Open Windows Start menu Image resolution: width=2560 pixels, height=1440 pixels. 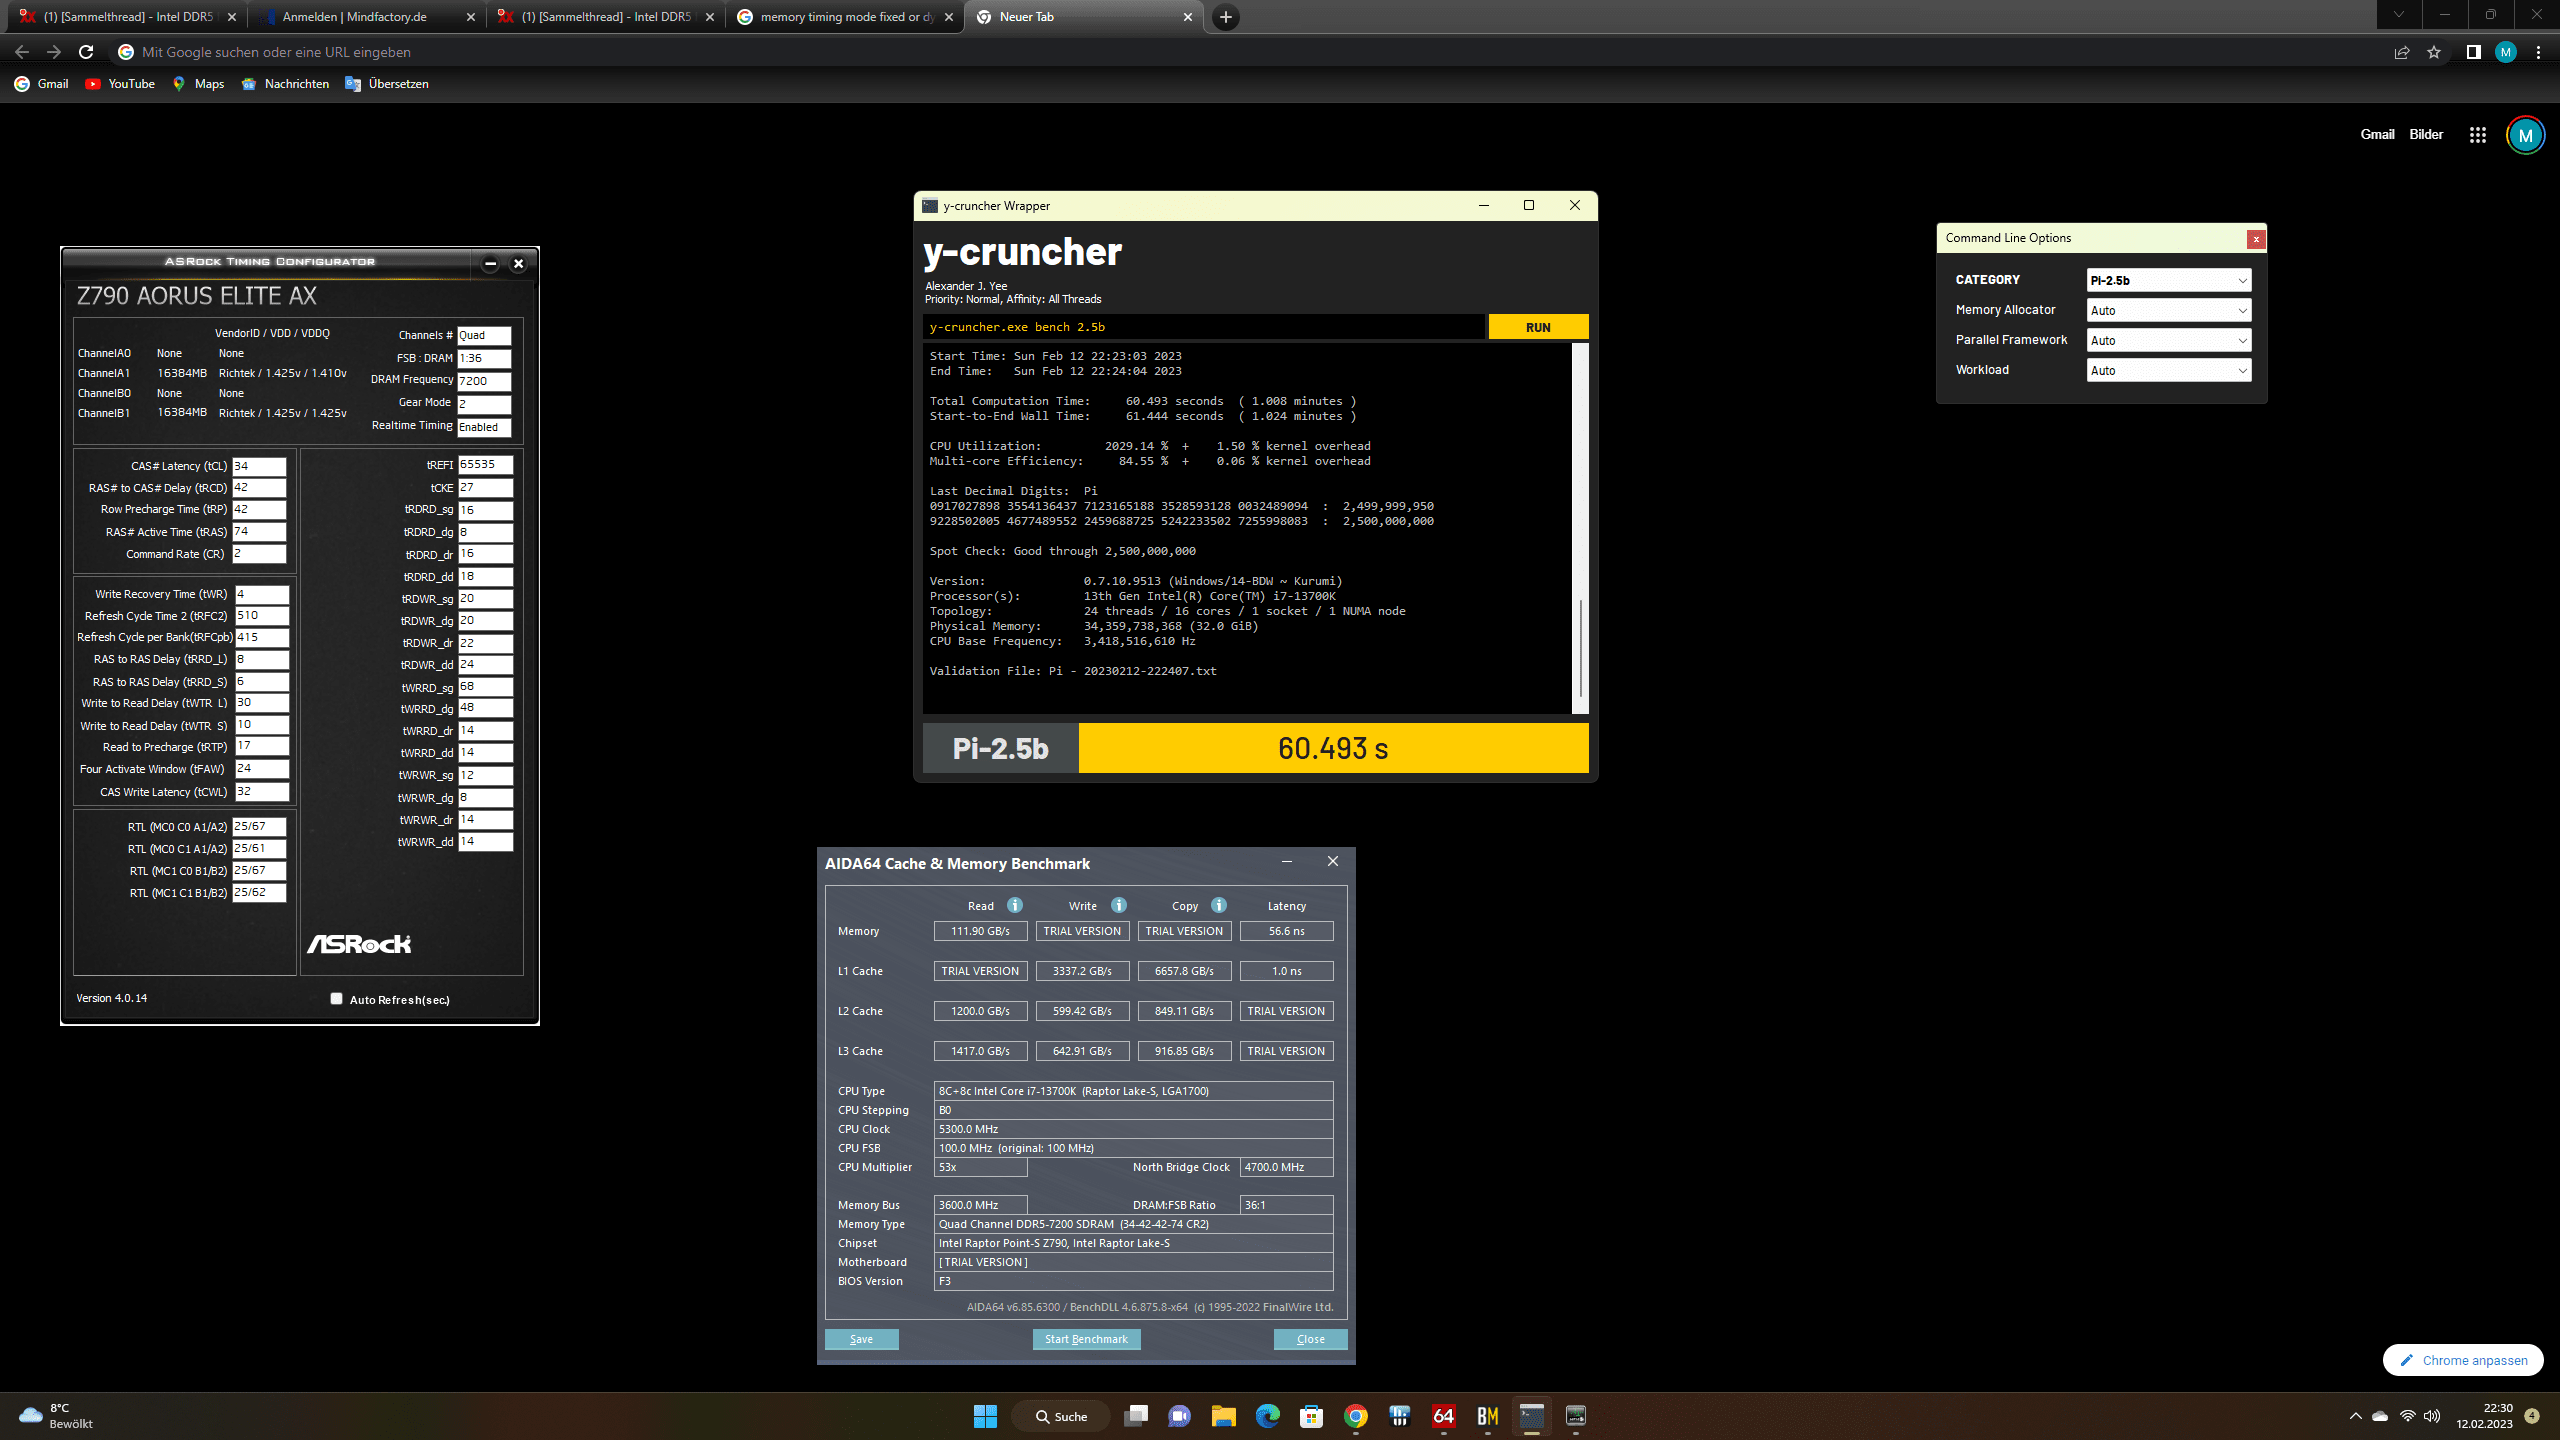(x=985, y=1416)
